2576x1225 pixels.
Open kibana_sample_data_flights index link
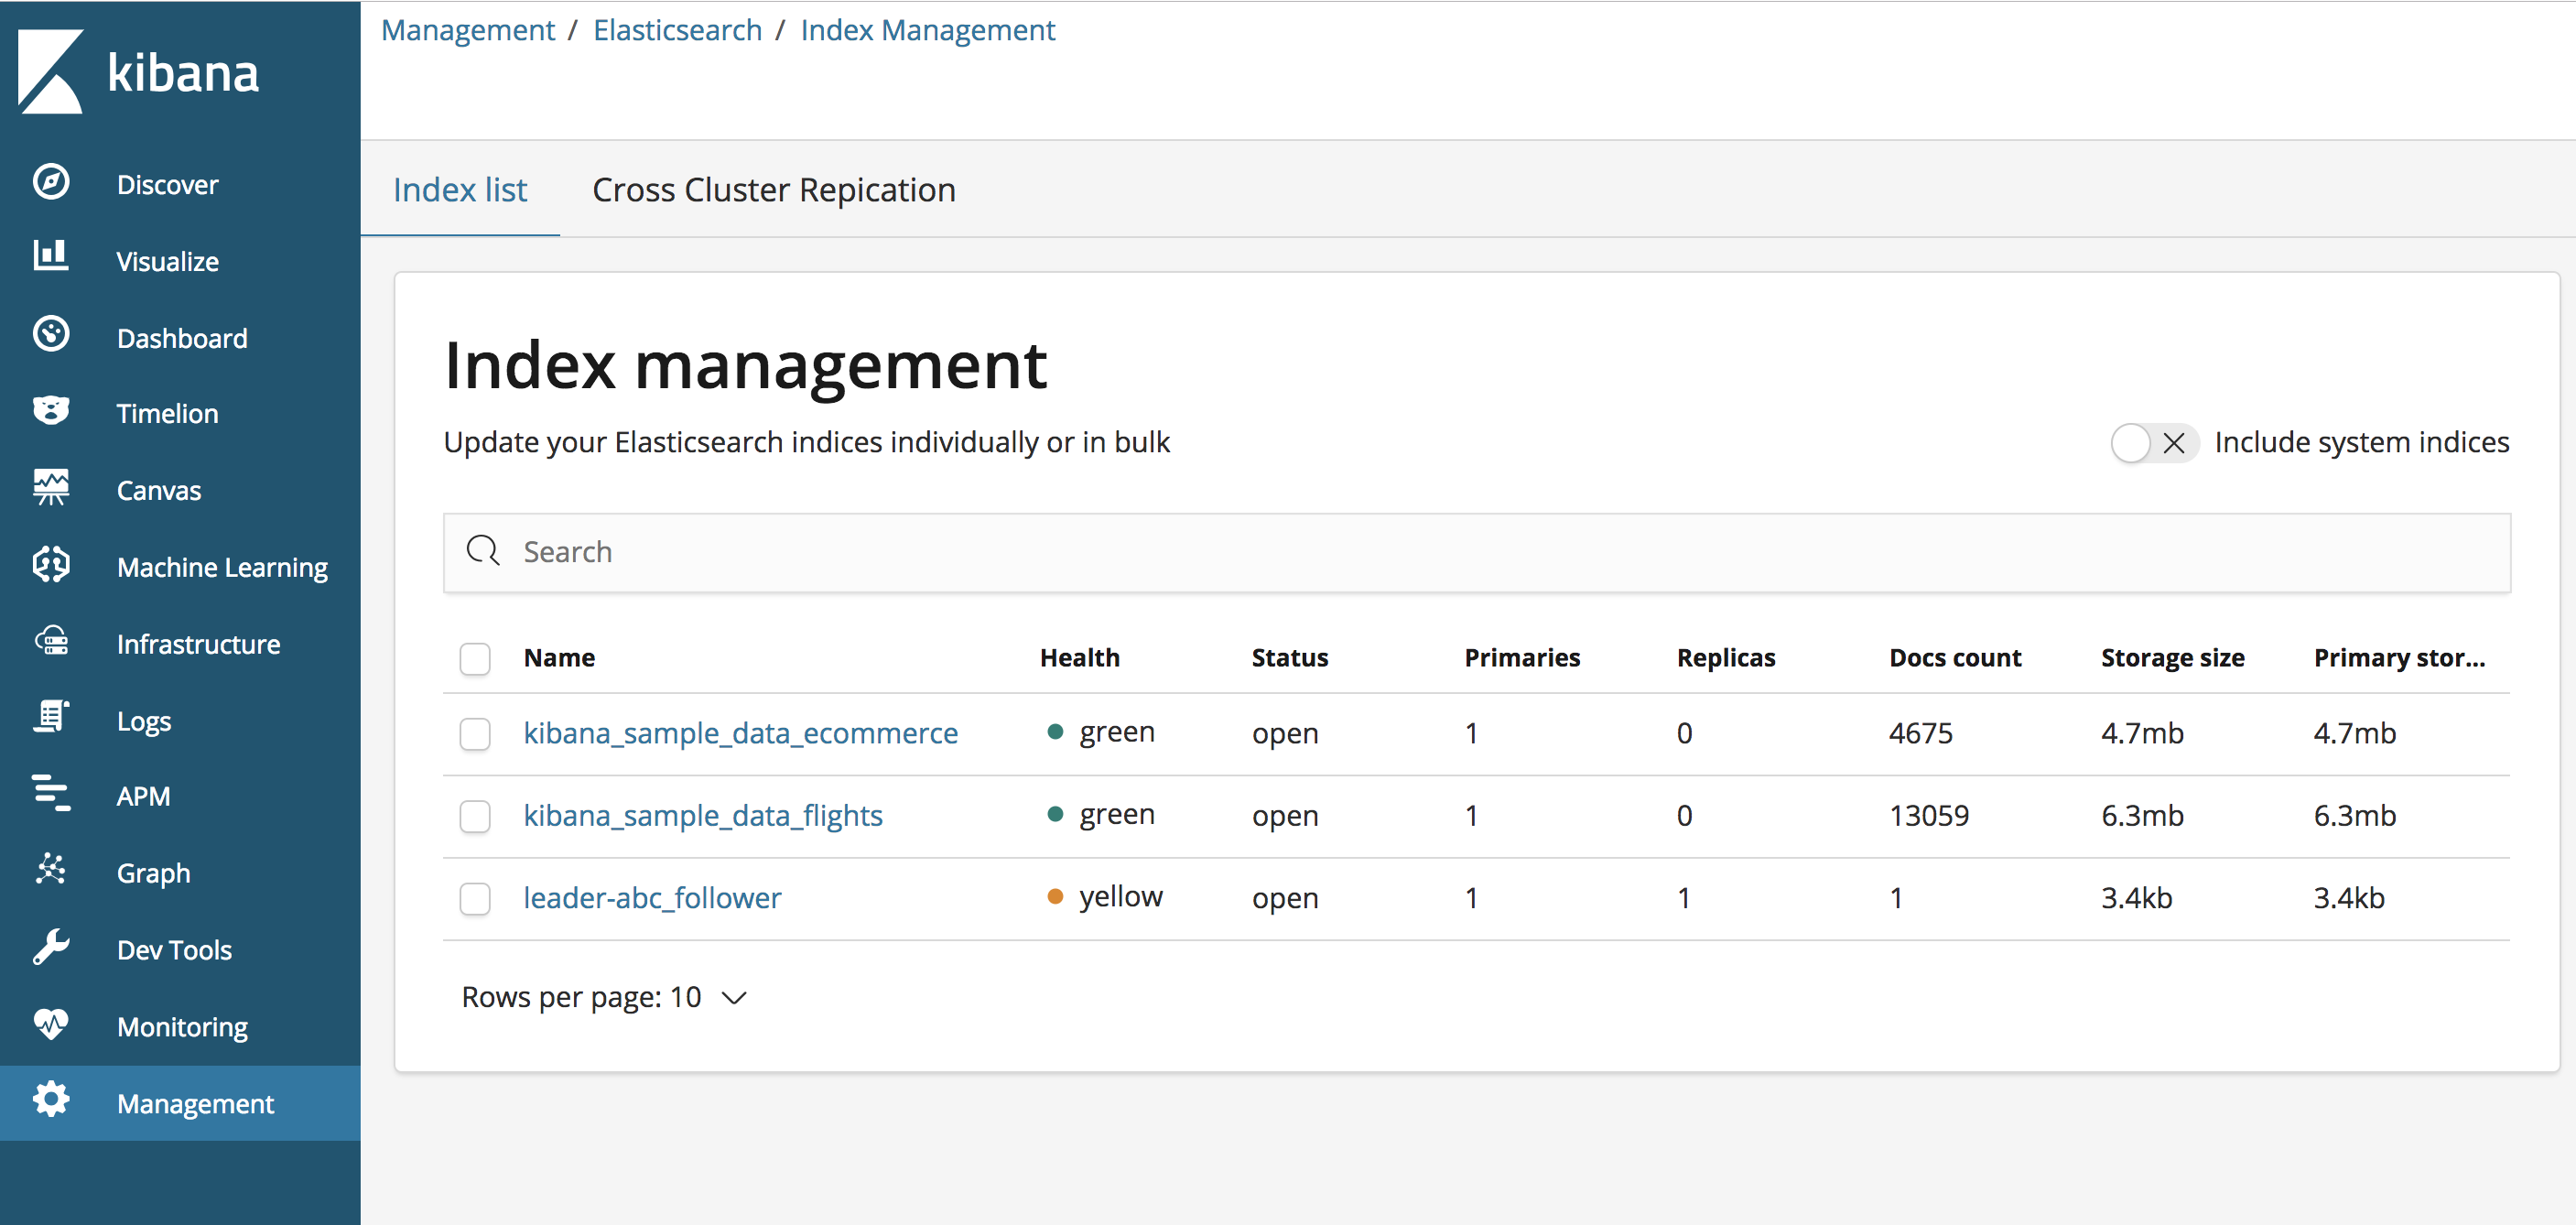click(702, 816)
